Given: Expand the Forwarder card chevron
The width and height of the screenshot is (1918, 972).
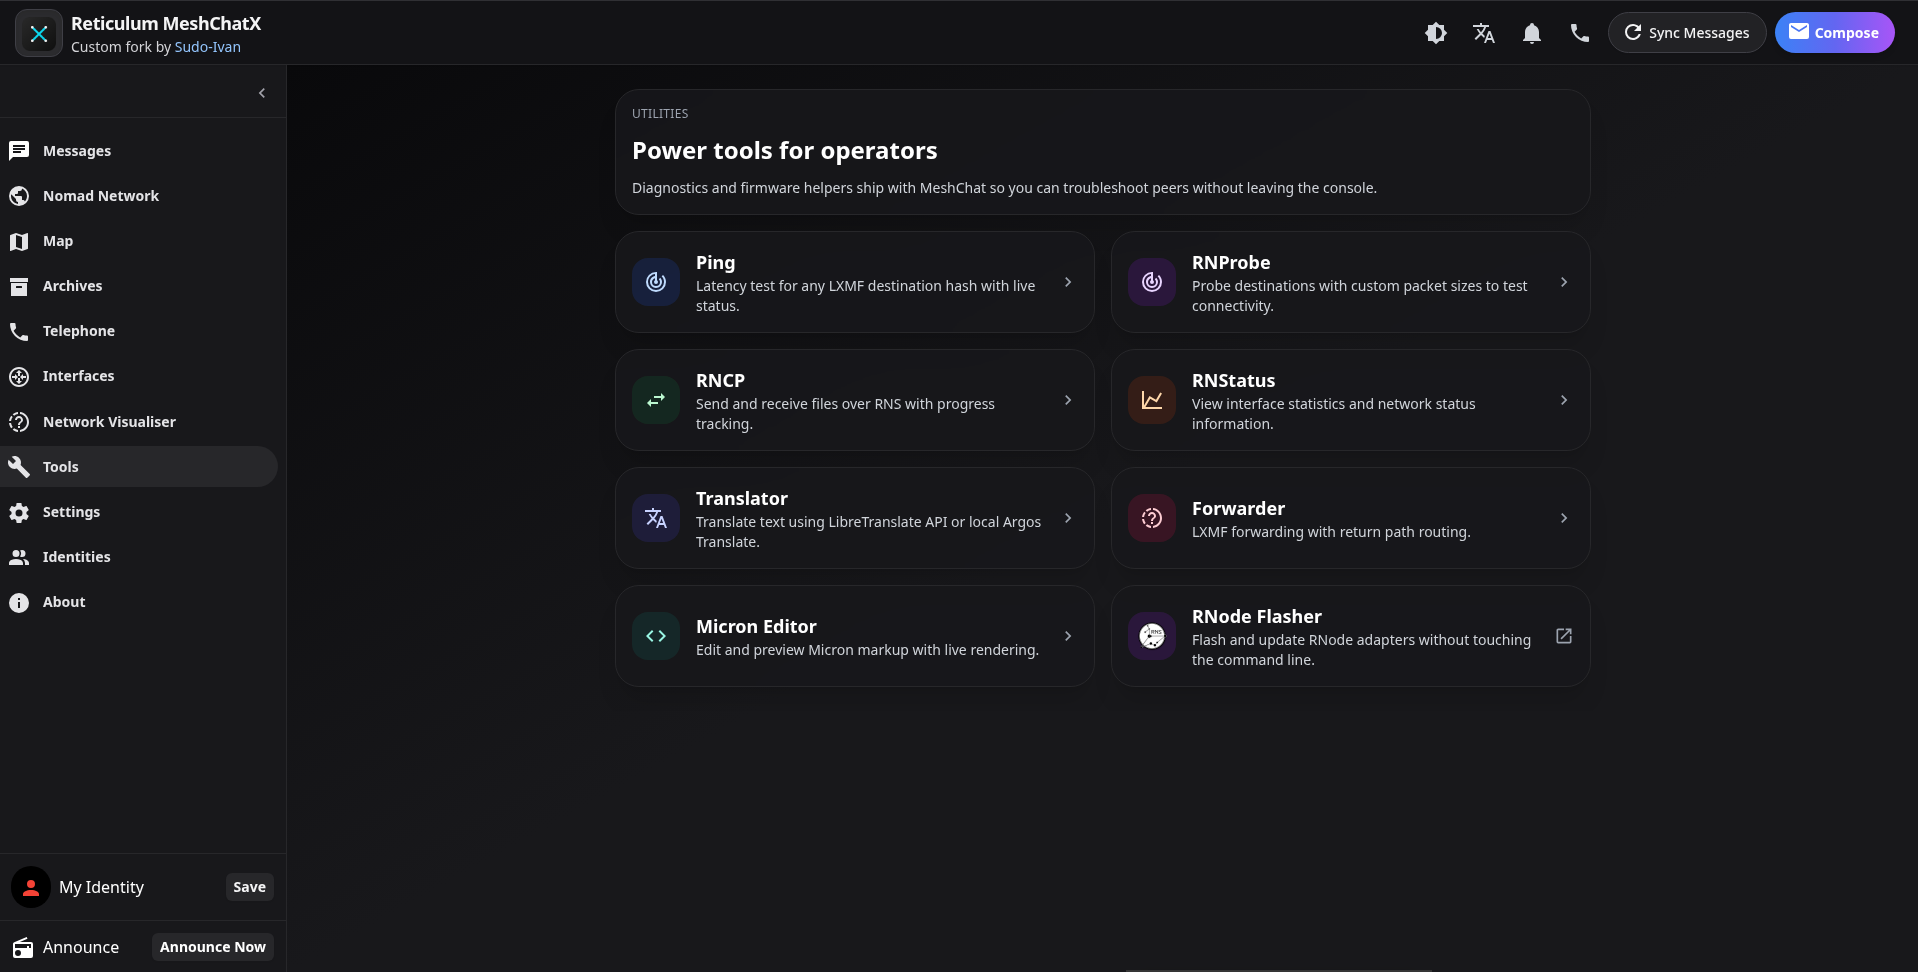Looking at the screenshot, I should click(x=1564, y=518).
